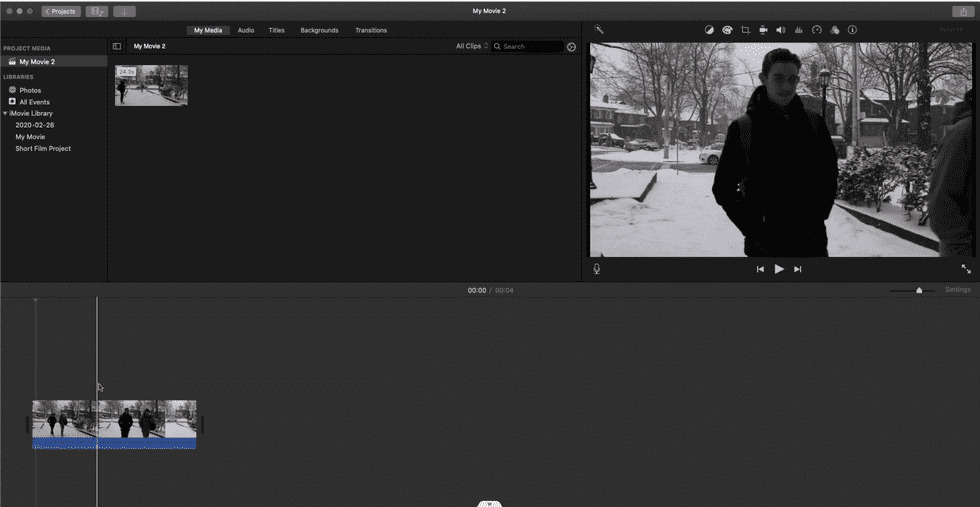Open the stabilization camera tool
Viewport: 980px width, 507px height.
[x=763, y=30]
